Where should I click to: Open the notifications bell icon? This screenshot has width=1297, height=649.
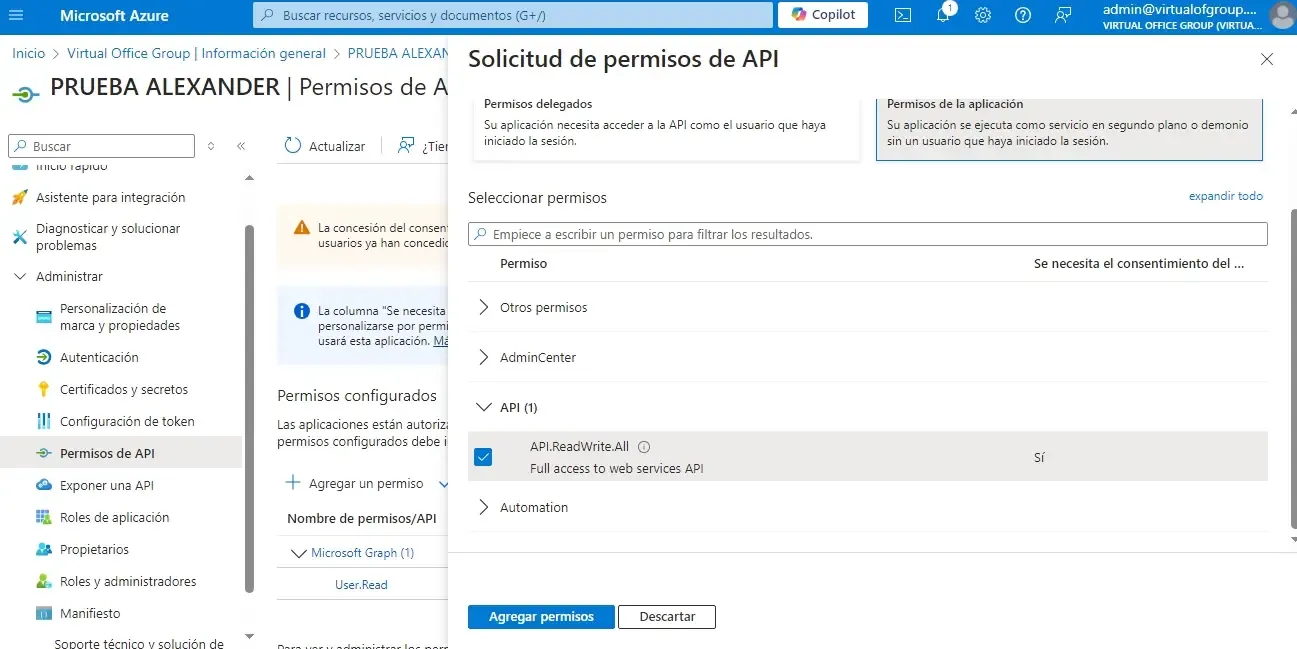point(943,15)
